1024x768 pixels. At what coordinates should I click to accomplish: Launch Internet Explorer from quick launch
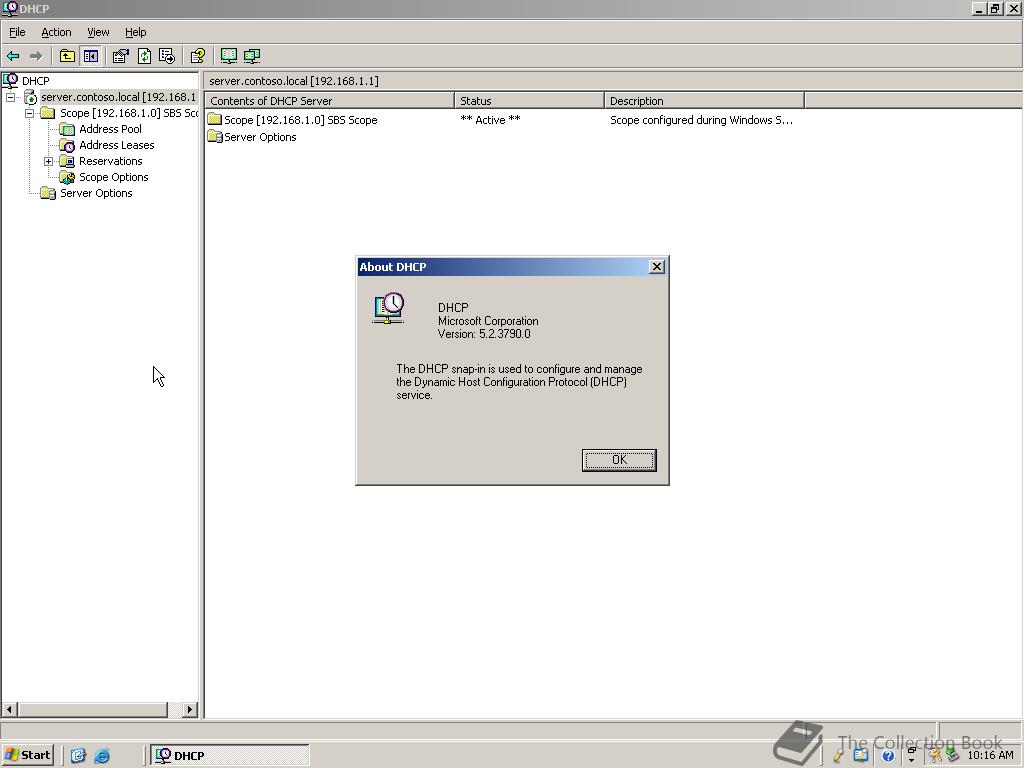(102, 756)
